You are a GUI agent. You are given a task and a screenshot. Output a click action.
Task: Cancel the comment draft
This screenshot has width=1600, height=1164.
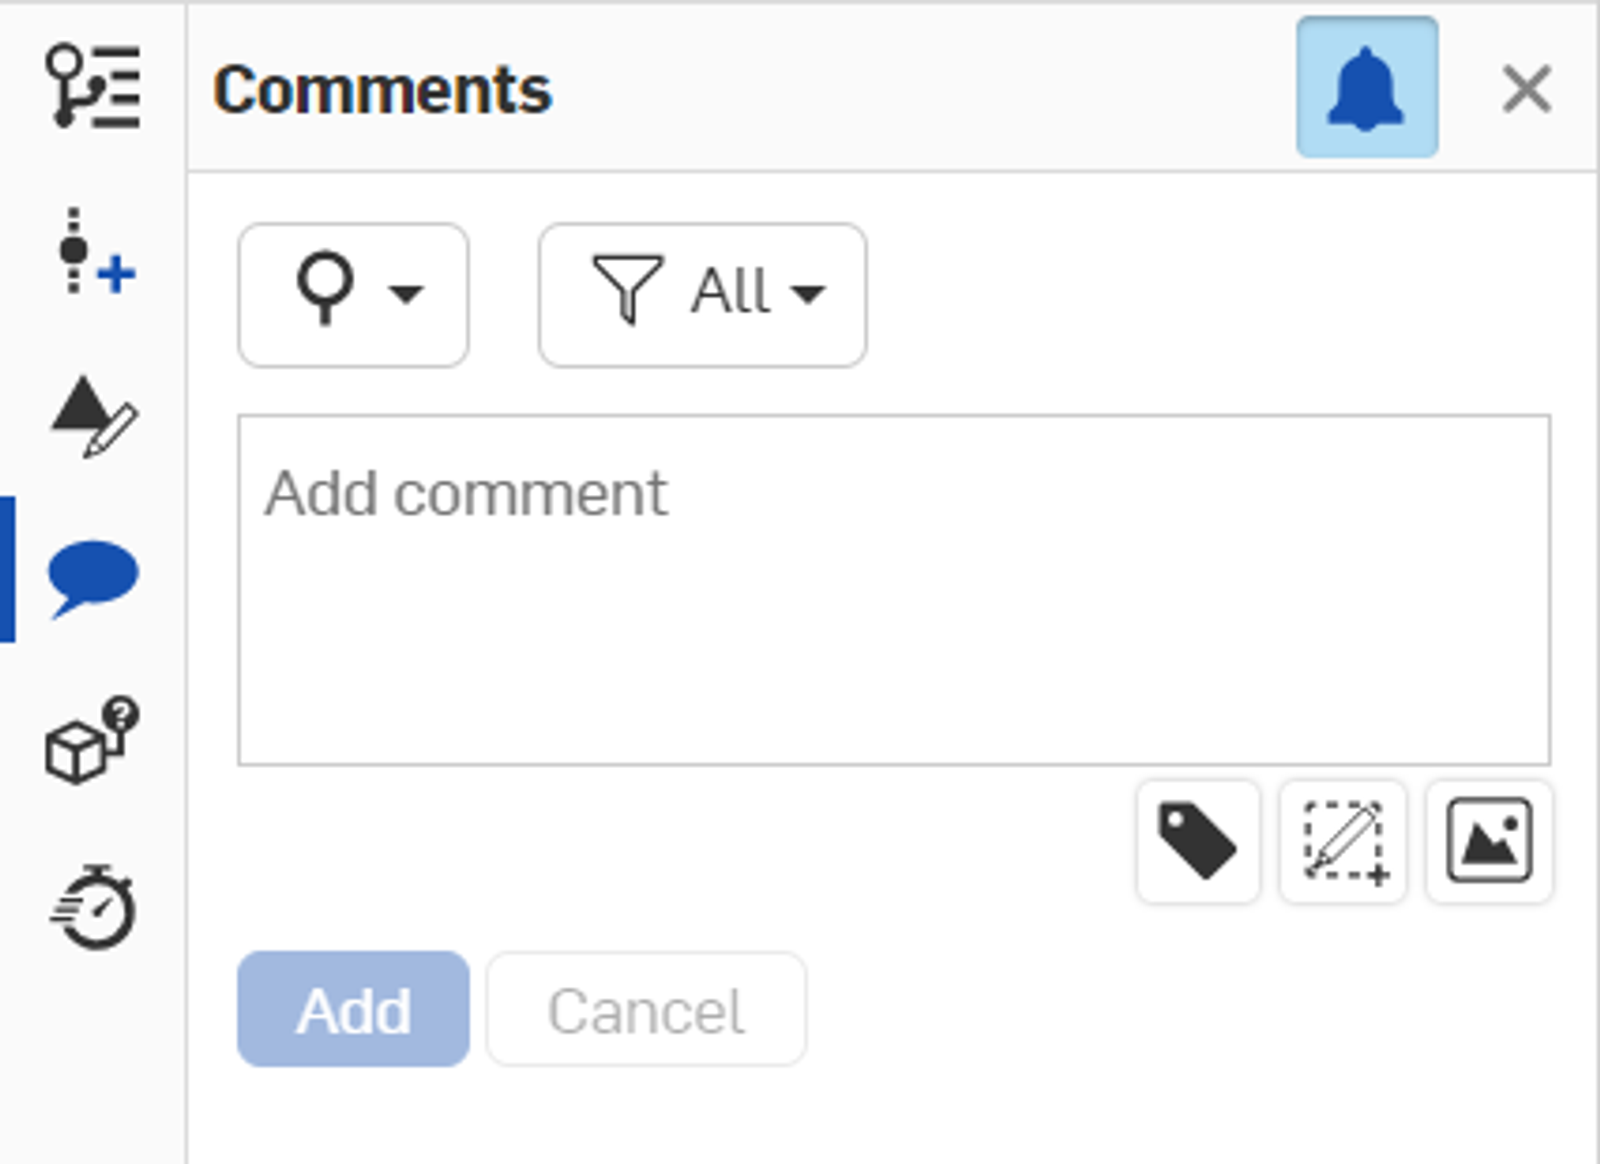pyautogui.click(x=645, y=1008)
